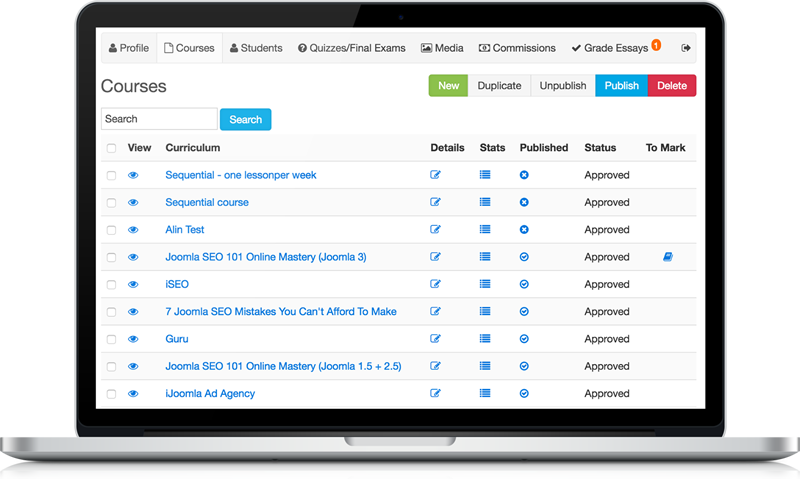Image resolution: width=800 pixels, height=482 pixels.
Task: Open stats for Joomla SEO 101 (Joomla 1.5 + 2.5)
Action: click(x=485, y=366)
